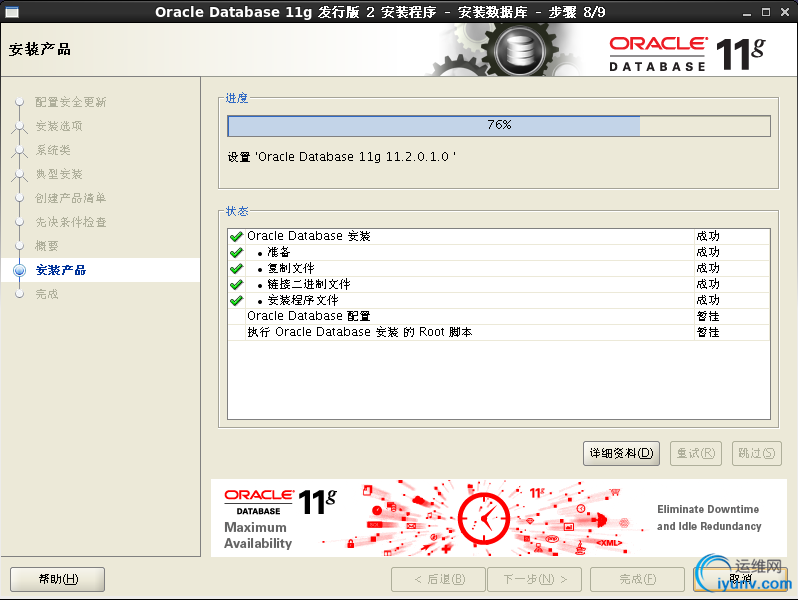Open the window menu icon in title bar
This screenshot has height=600, width=798.
point(12,12)
